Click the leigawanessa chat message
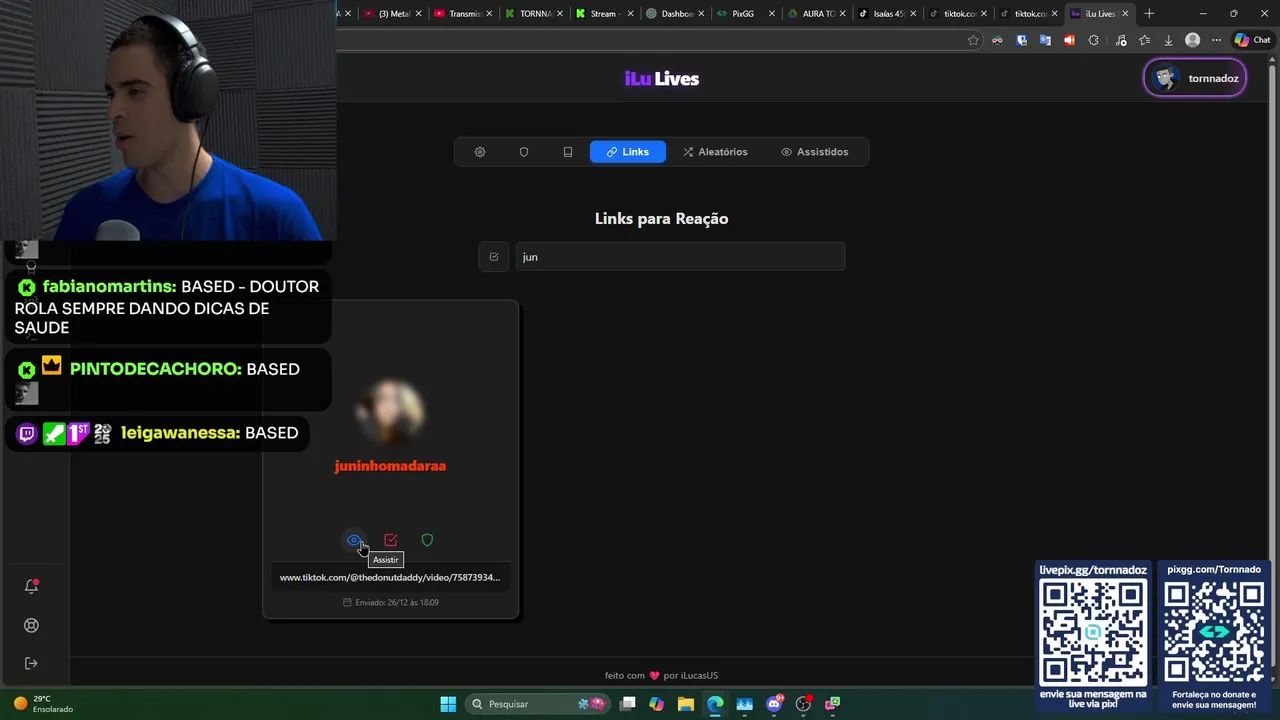 (159, 433)
